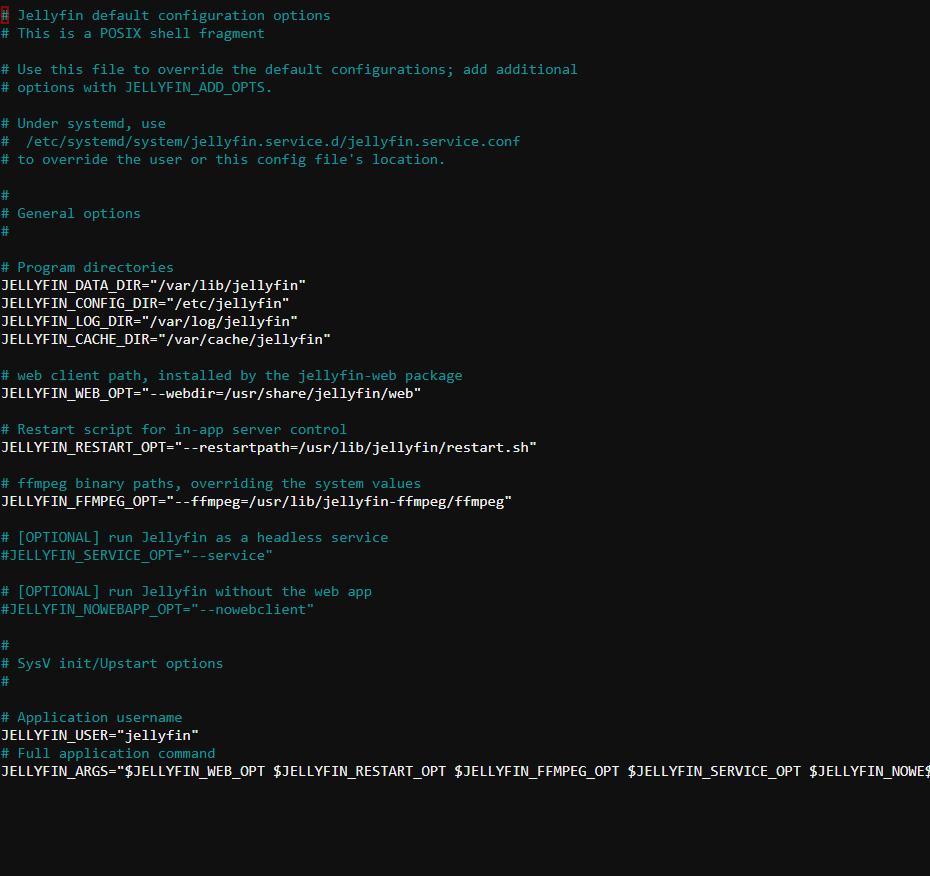Screen dimensions: 930x876
Task: Place cursor on JELLYFIN_CACHE_DIR line
Action: pyautogui.click(x=166, y=339)
